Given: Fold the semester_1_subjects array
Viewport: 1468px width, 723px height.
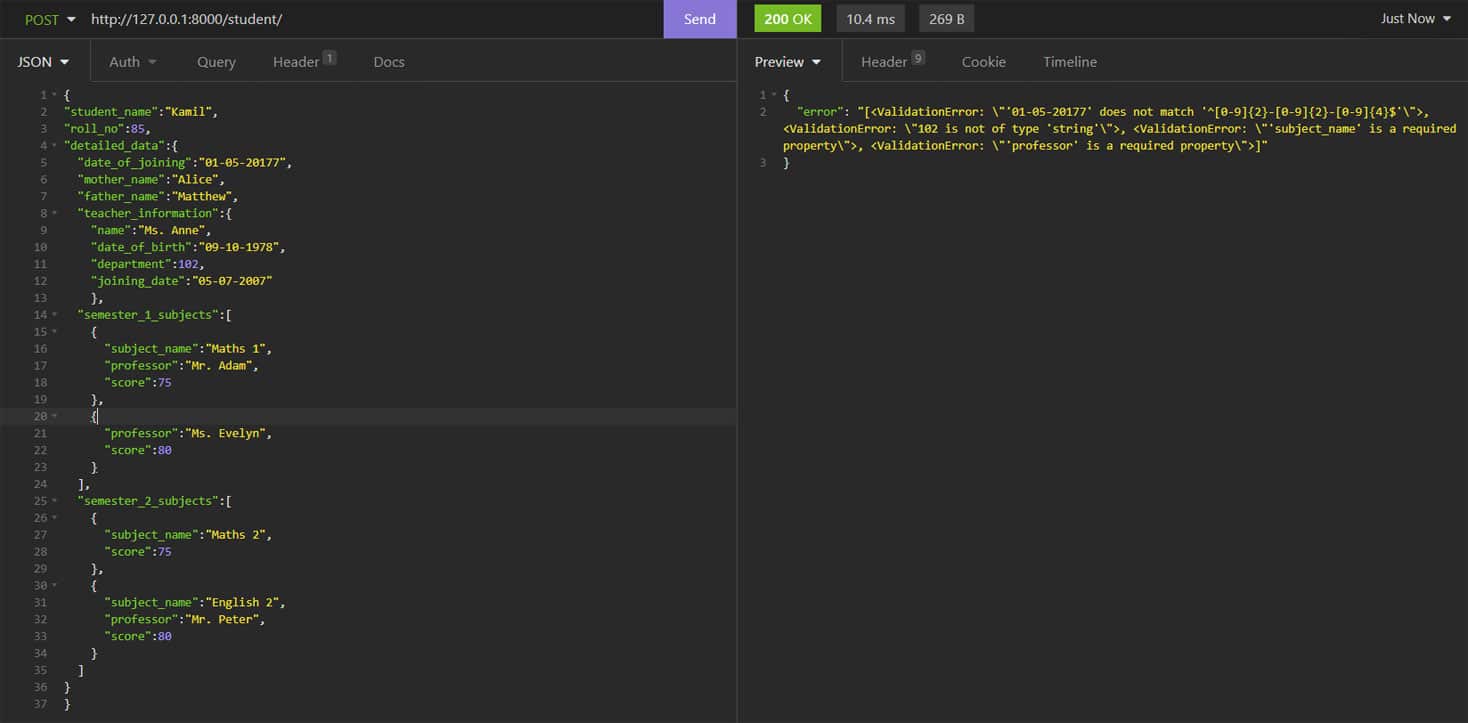Looking at the screenshot, I should pyautogui.click(x=54, y=315).
